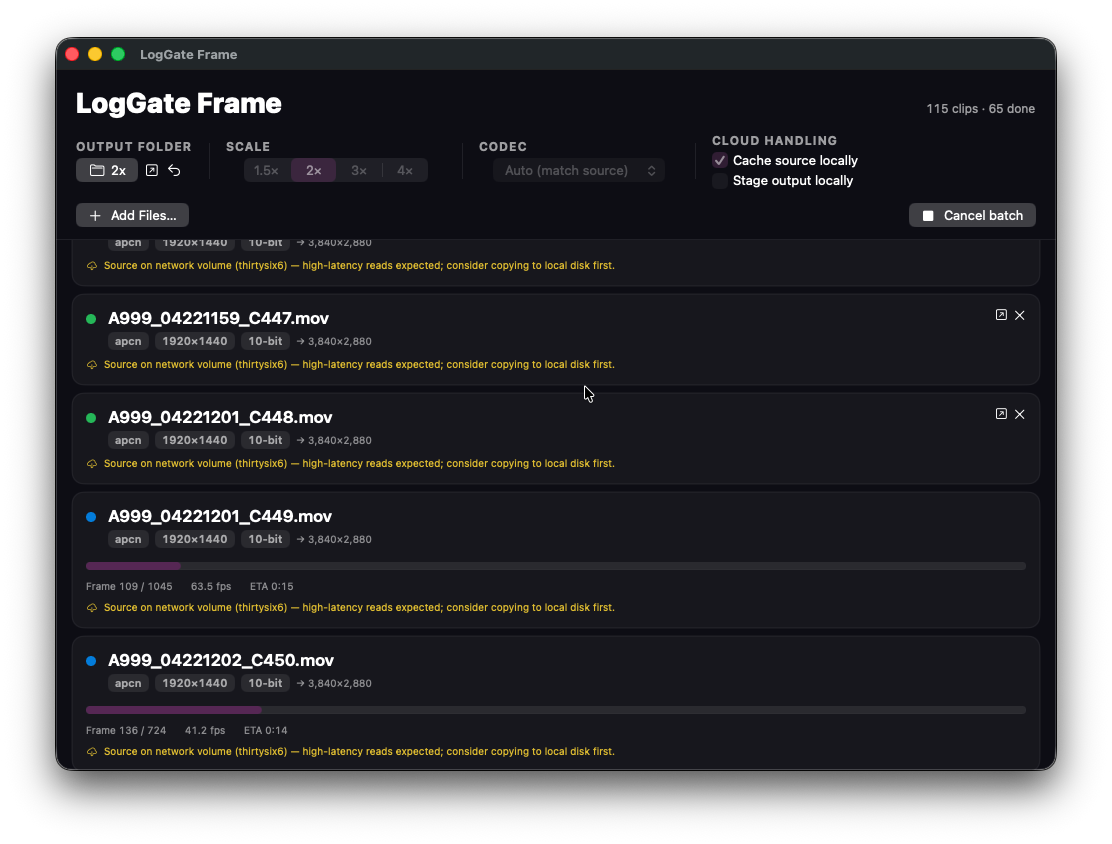Click "Frame 136 / 724" status text
This screenshot has width=1112, height=844.
point(126,731)
